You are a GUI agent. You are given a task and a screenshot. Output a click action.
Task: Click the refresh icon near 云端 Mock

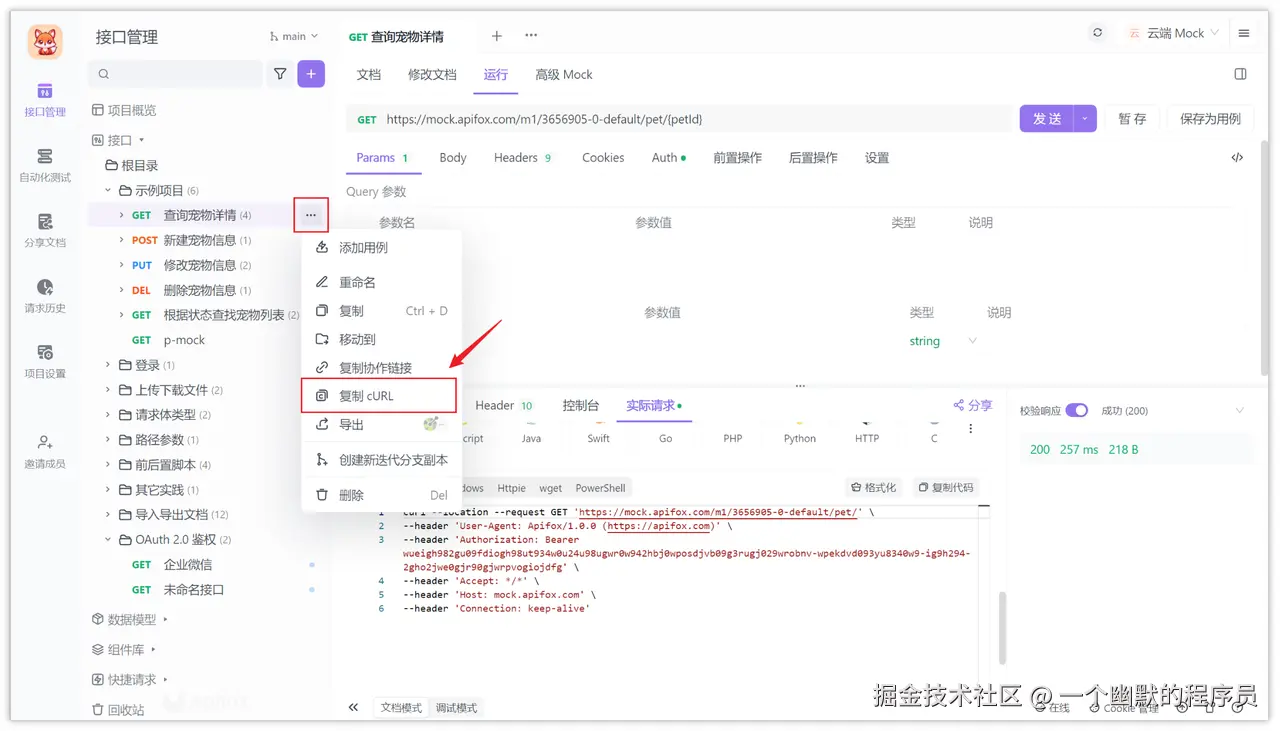1097,33
